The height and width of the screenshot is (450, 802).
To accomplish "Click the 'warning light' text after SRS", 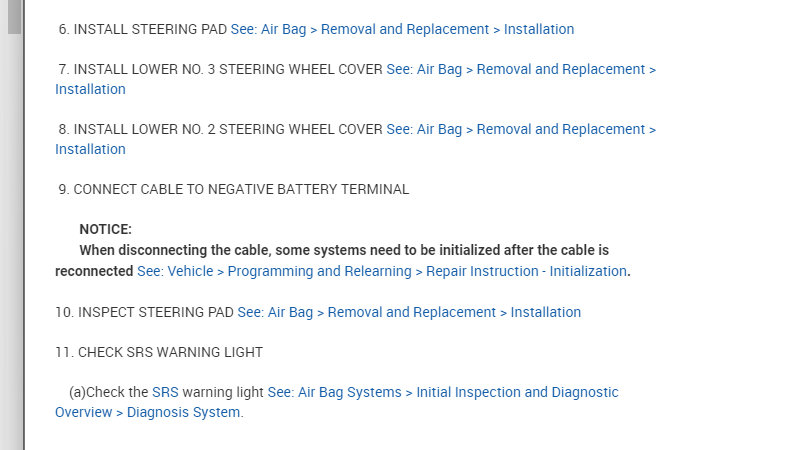I will pos(222,392).
